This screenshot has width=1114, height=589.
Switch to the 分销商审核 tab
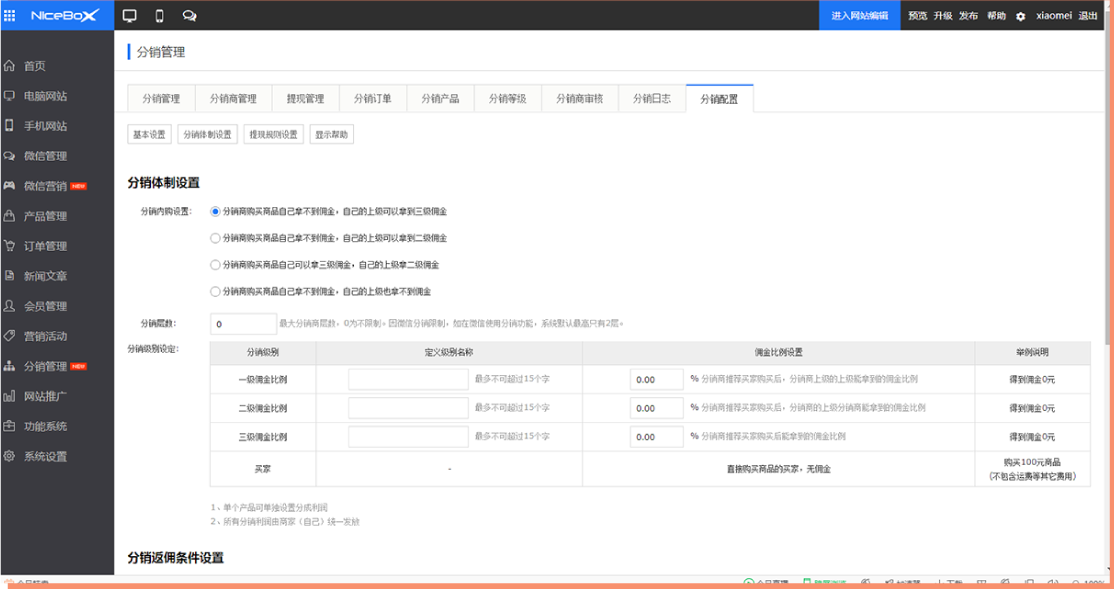point(579,99)
